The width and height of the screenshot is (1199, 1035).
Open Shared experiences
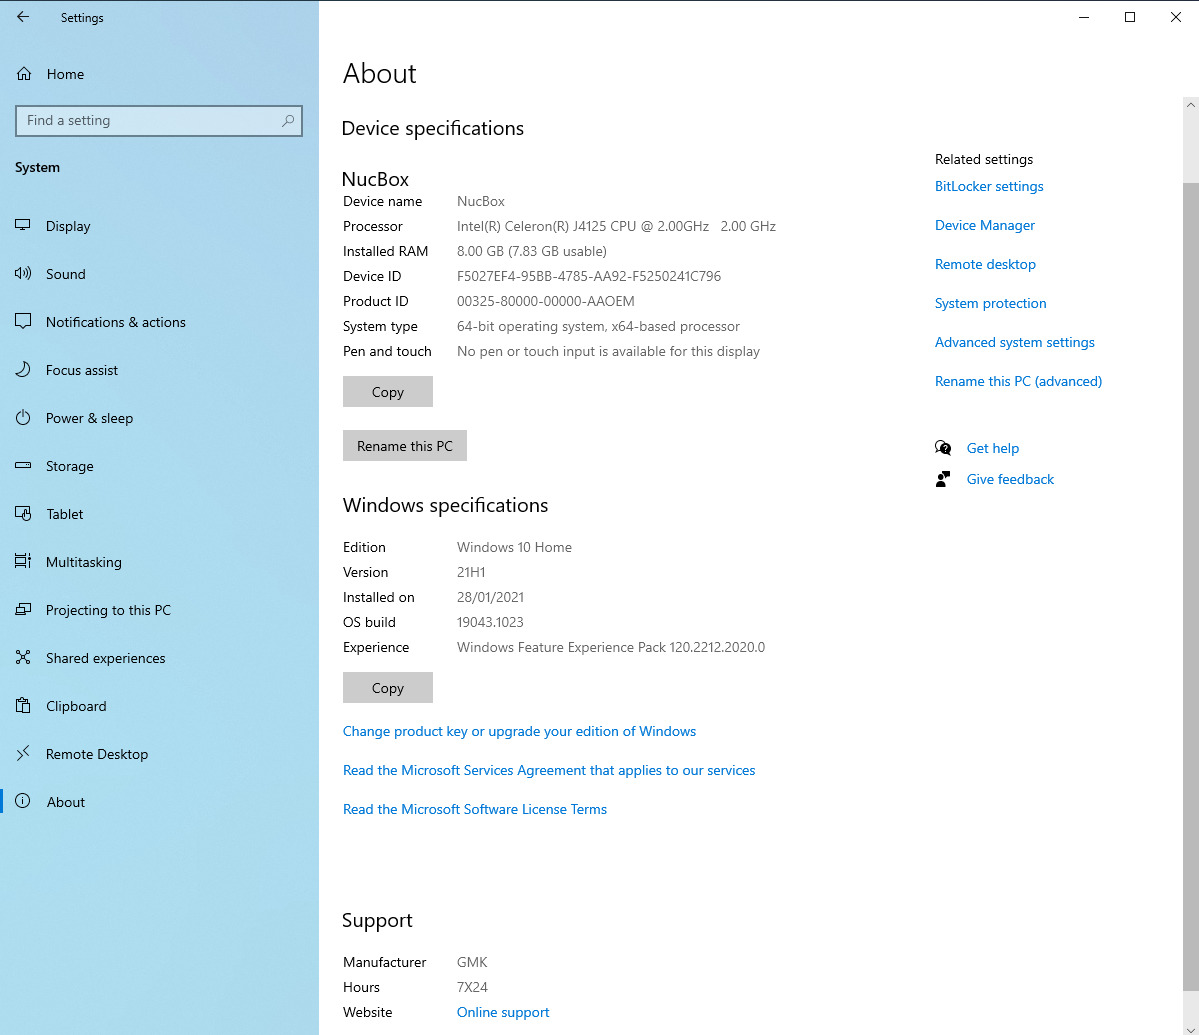pyautogui.click(x=159, y=658)
